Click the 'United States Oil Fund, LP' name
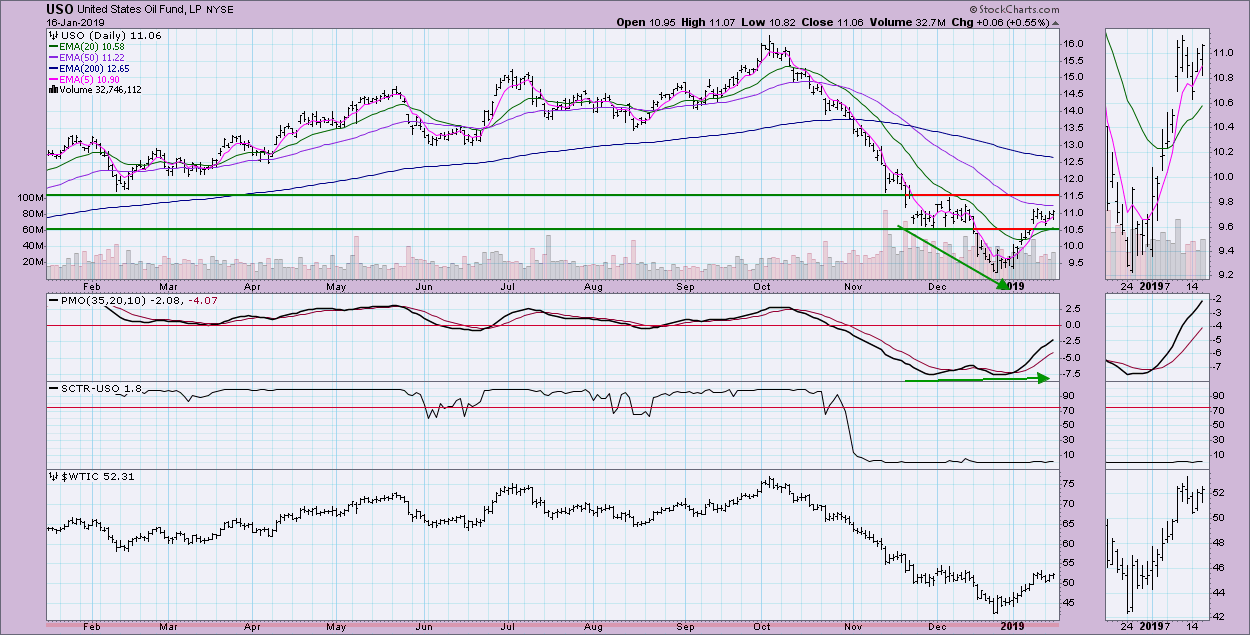The image size is (1250, 635). [x=140, y=11]
